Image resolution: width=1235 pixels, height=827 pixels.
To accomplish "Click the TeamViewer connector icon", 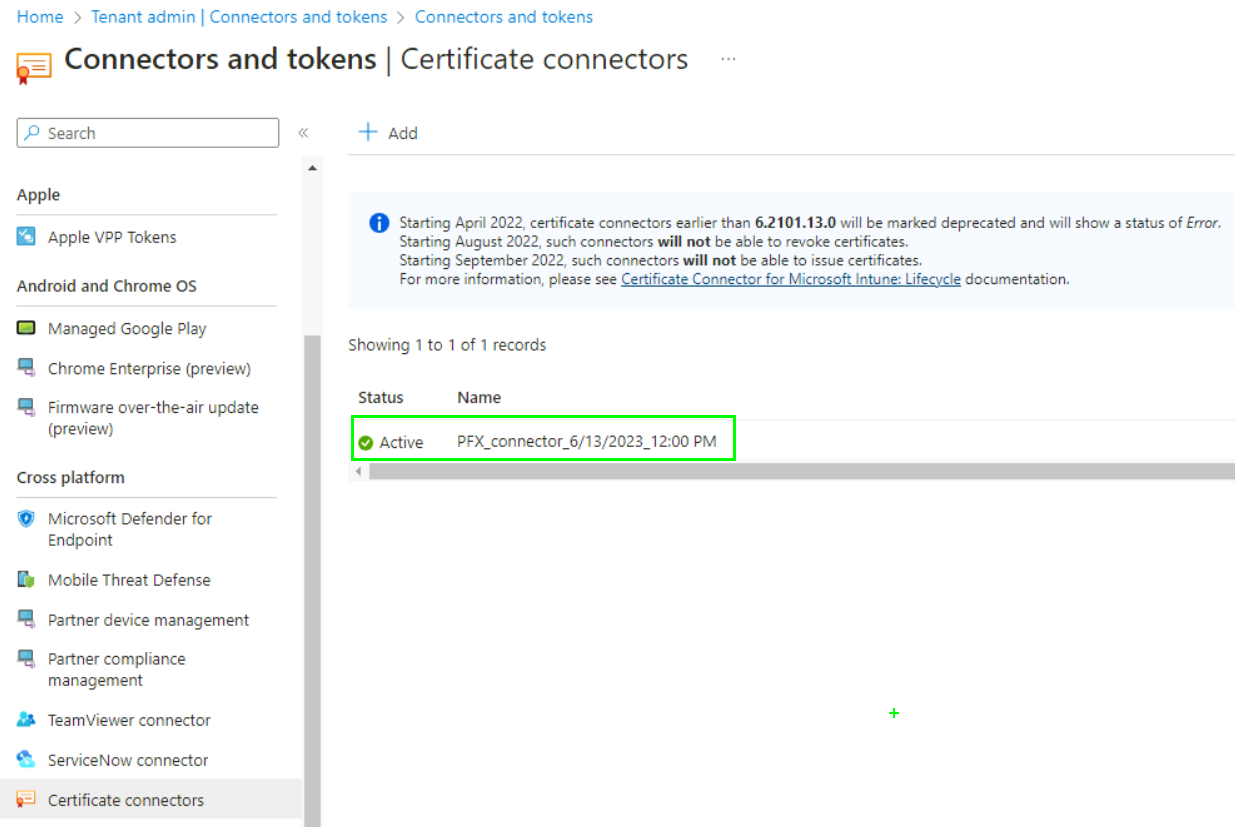I will point(27,720).
